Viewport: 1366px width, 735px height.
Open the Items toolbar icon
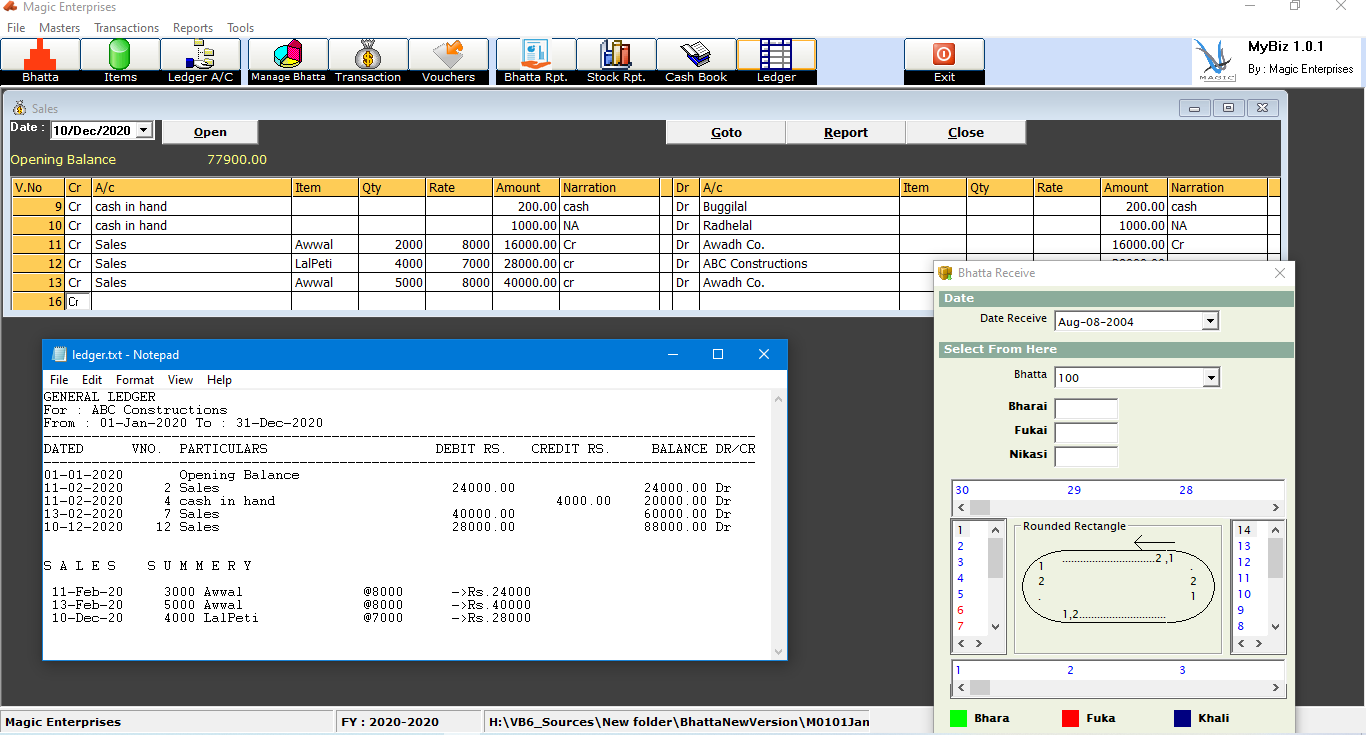(120, 61)
